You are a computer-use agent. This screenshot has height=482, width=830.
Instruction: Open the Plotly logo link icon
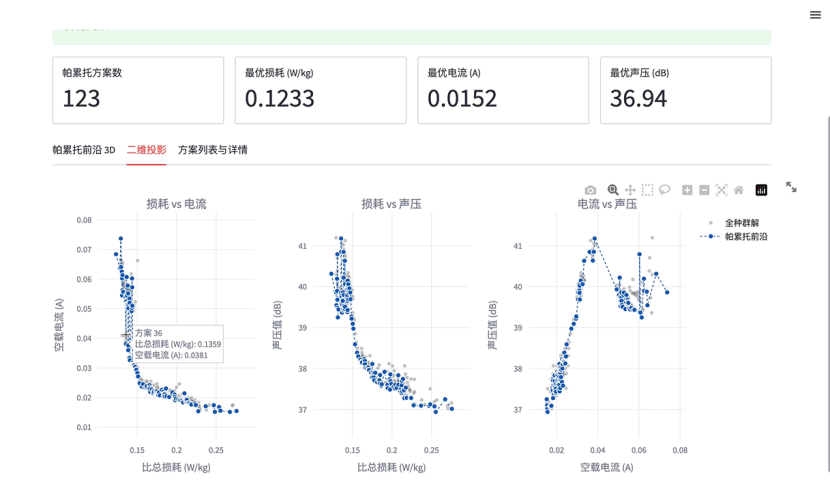click(761, 190)
